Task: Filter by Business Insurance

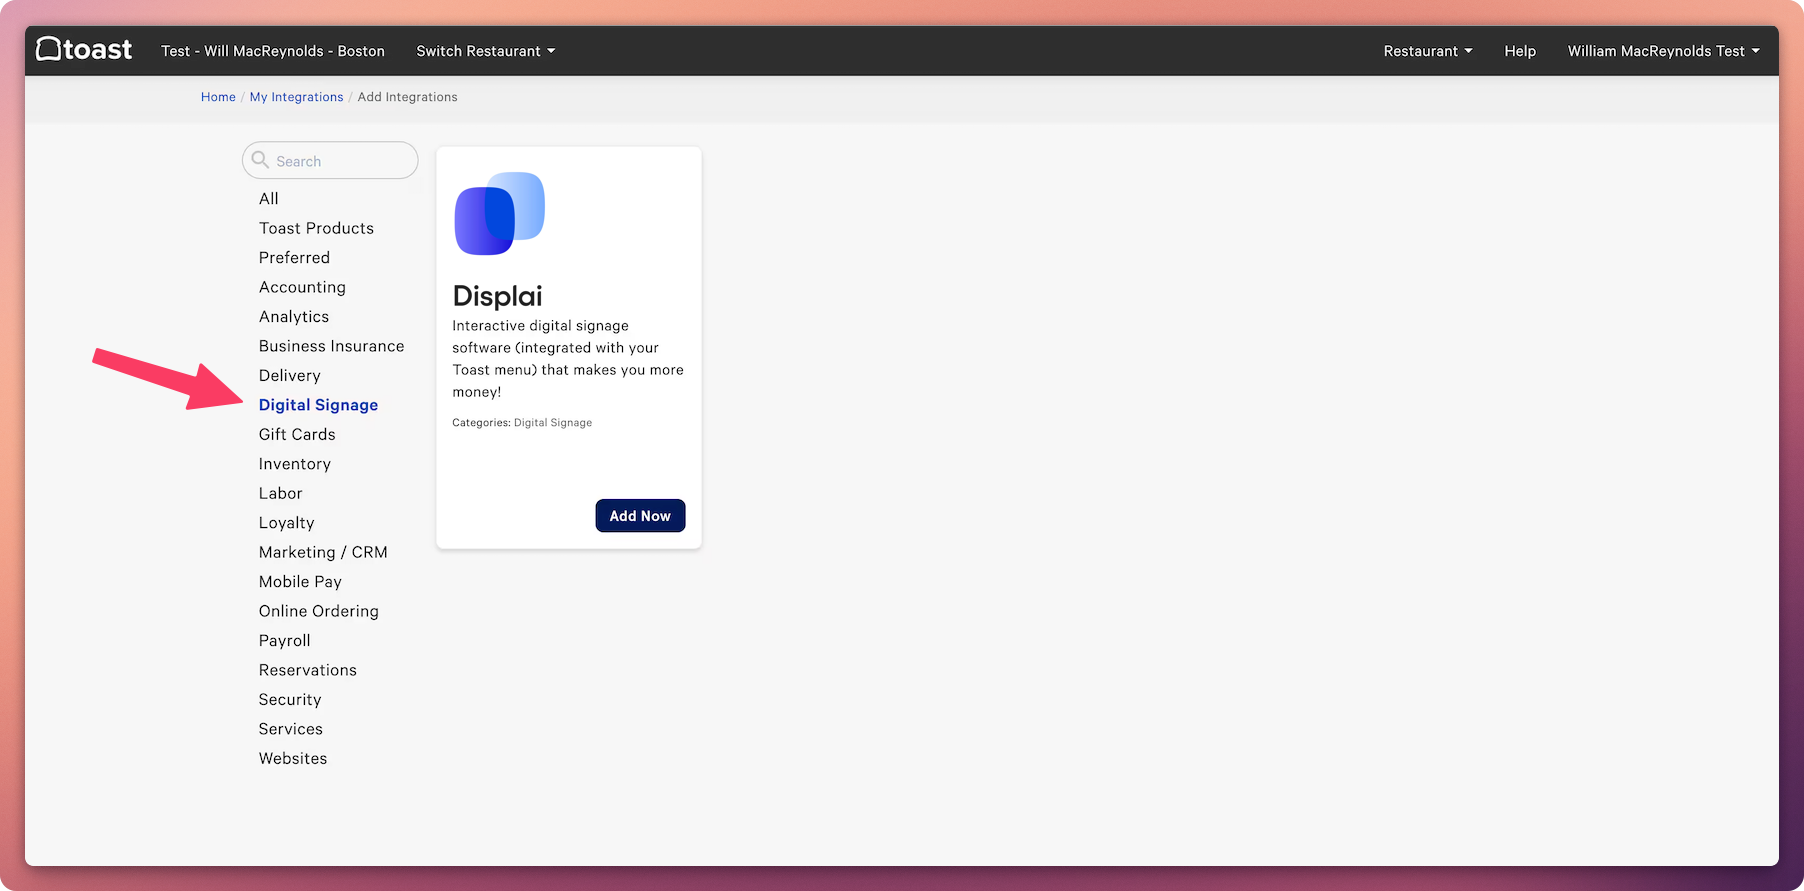Action: 331,346
